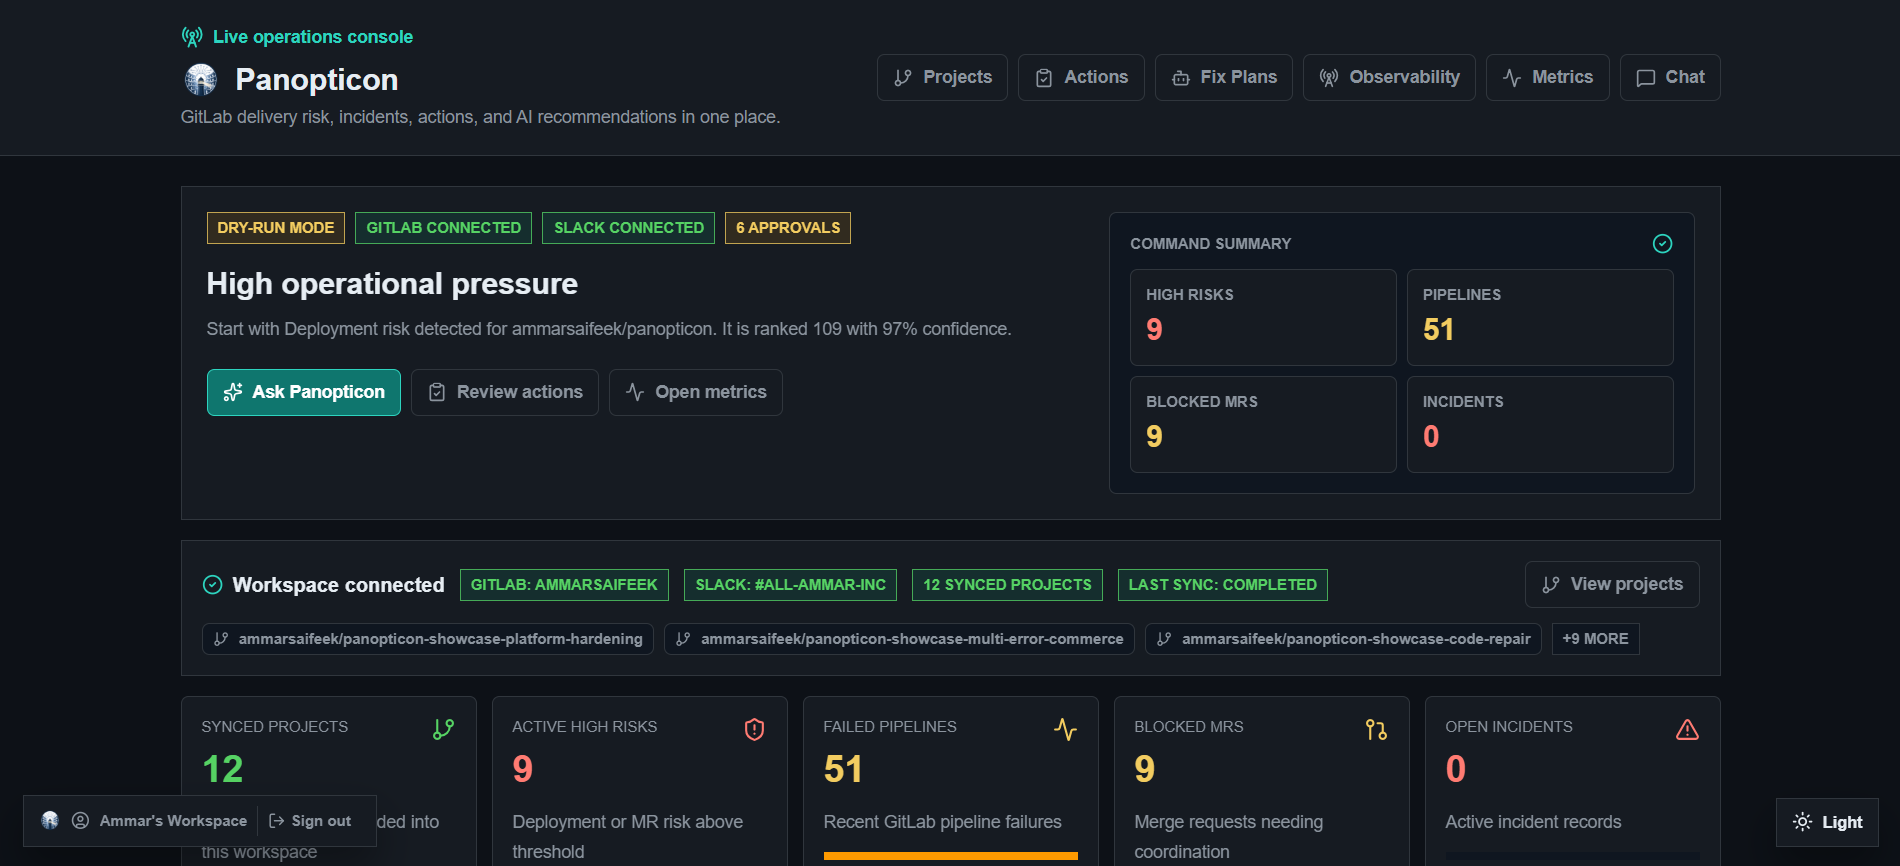Click the 'High operational pressure' heading
Viewport: 1900px width, 866px height.
click(392, 284)
